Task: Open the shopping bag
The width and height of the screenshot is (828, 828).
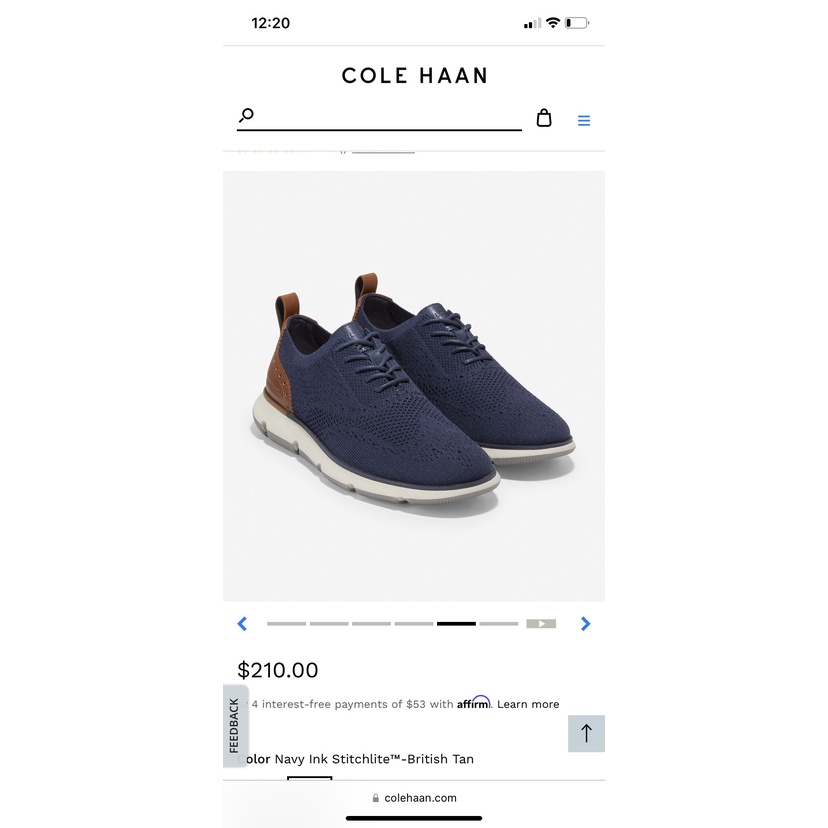Action: 544,118
